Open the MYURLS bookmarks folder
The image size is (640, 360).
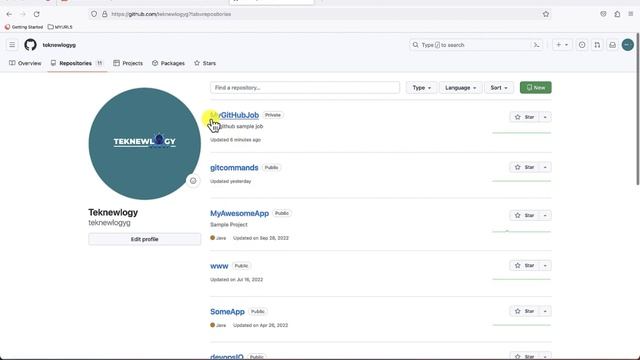tap(60, 27)
